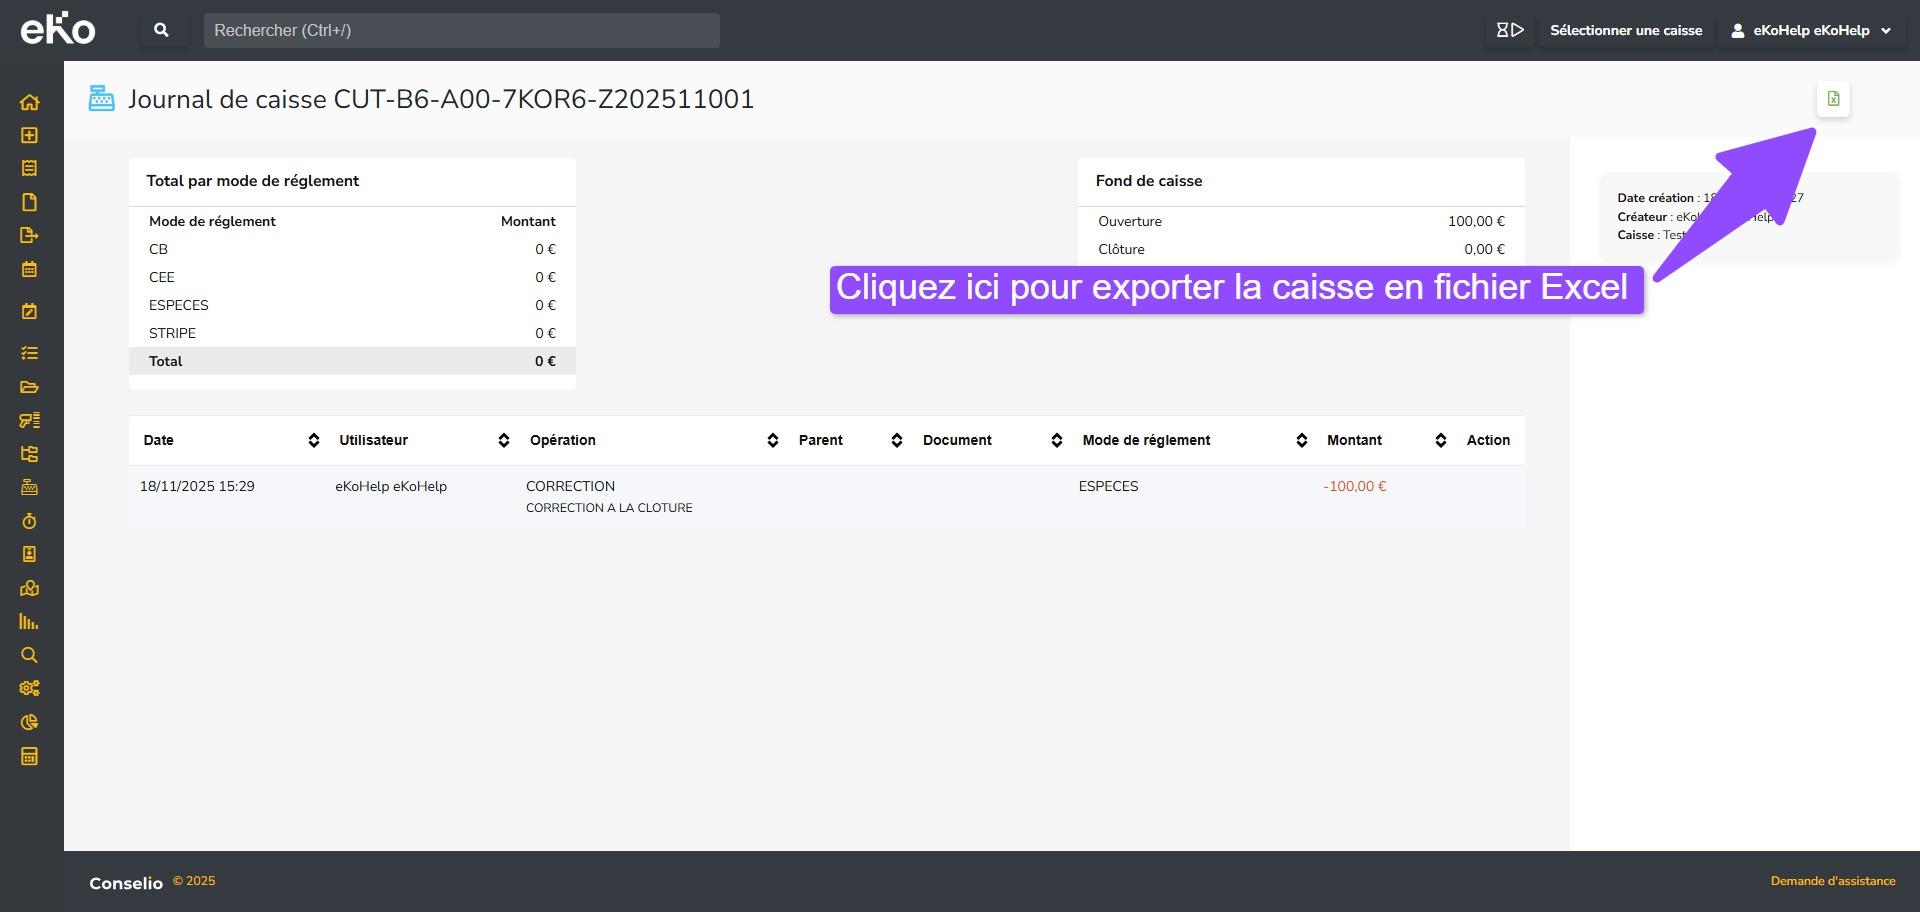Click the calculator icon in sidebar

click(29, 756)
